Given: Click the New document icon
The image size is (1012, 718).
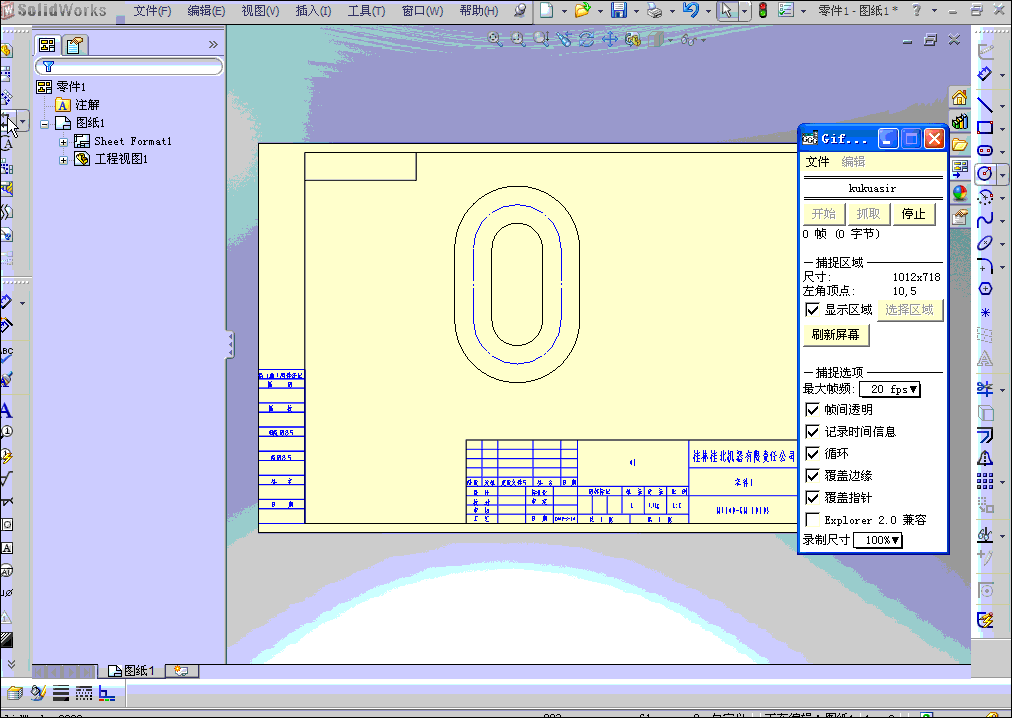Looking at the screenshot, I should (x=547, y=10).
